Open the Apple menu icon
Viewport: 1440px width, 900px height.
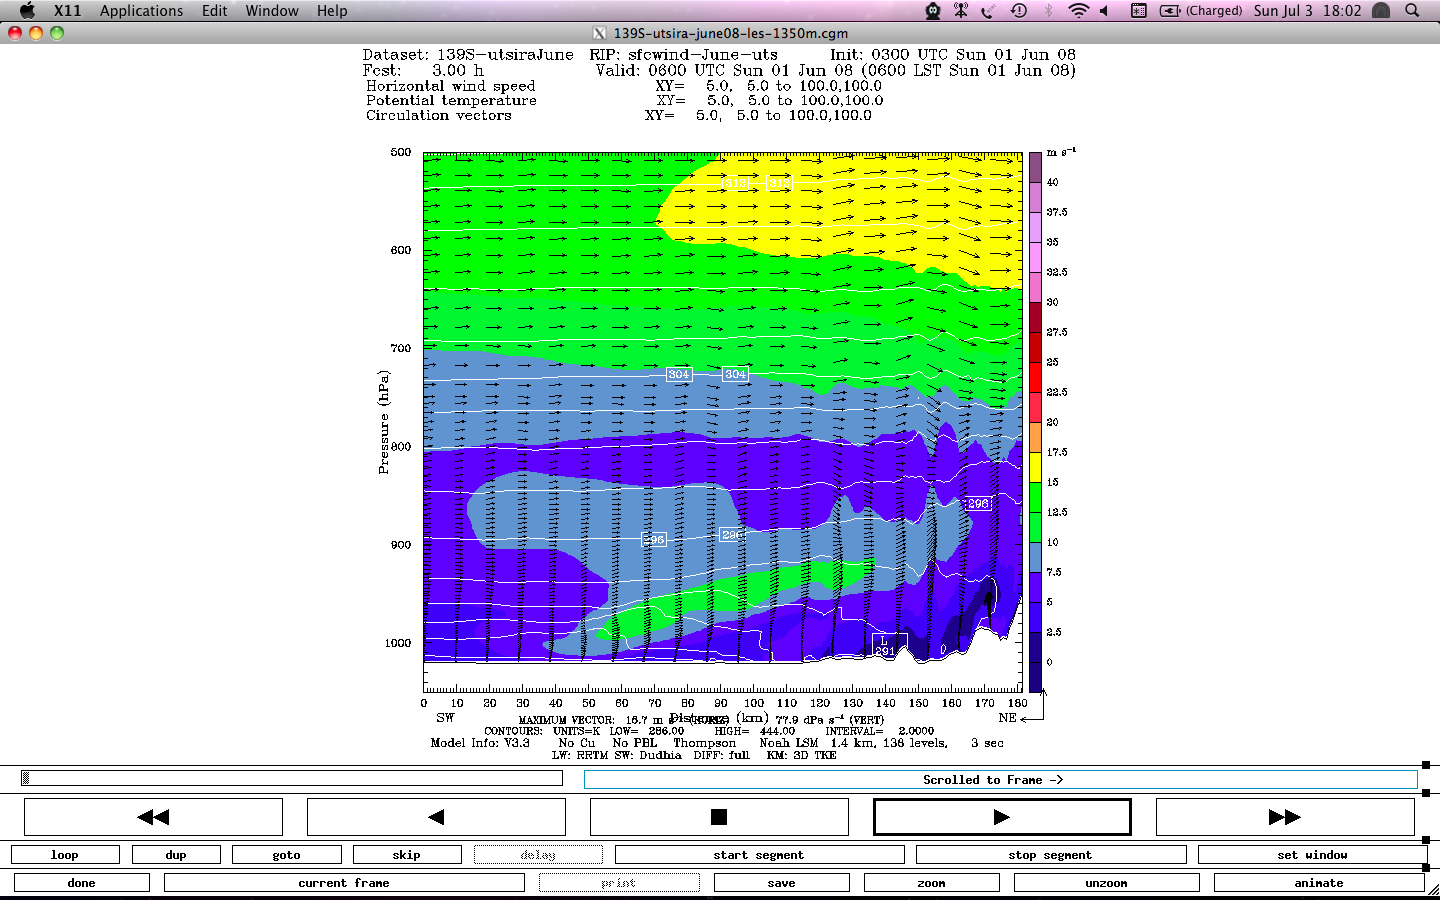27,11
